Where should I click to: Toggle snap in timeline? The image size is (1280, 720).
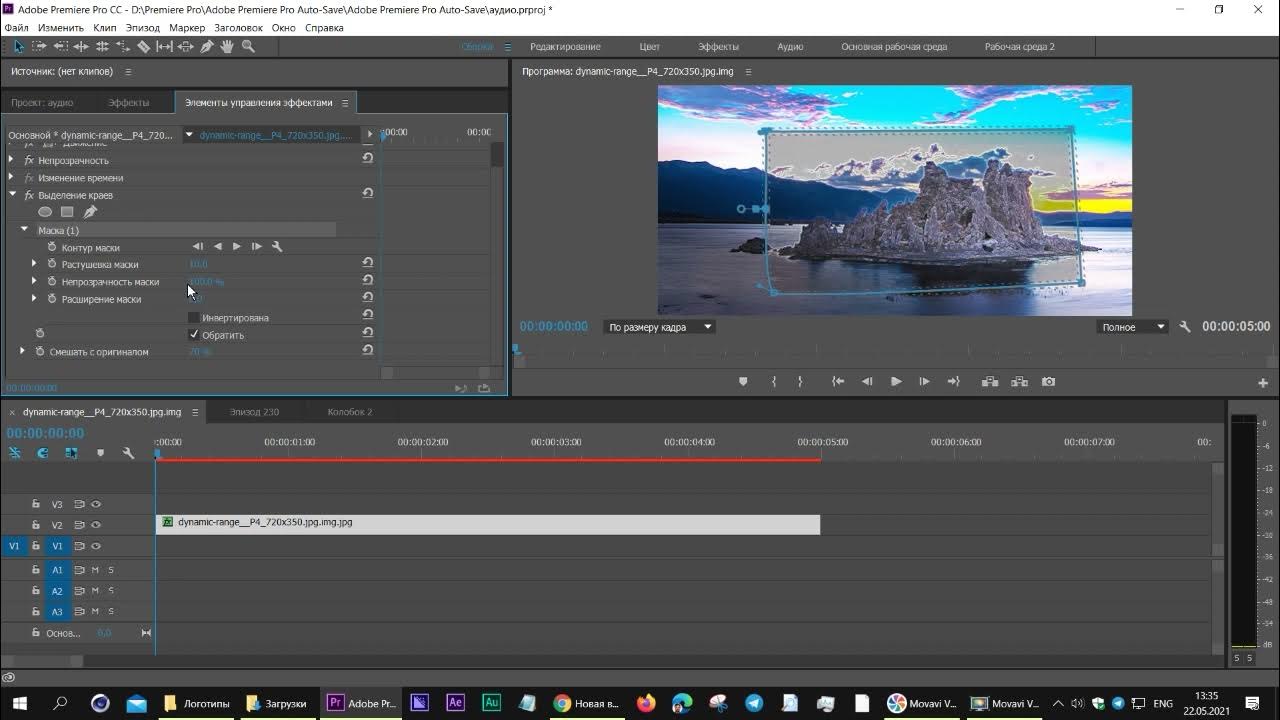(43, 453)
